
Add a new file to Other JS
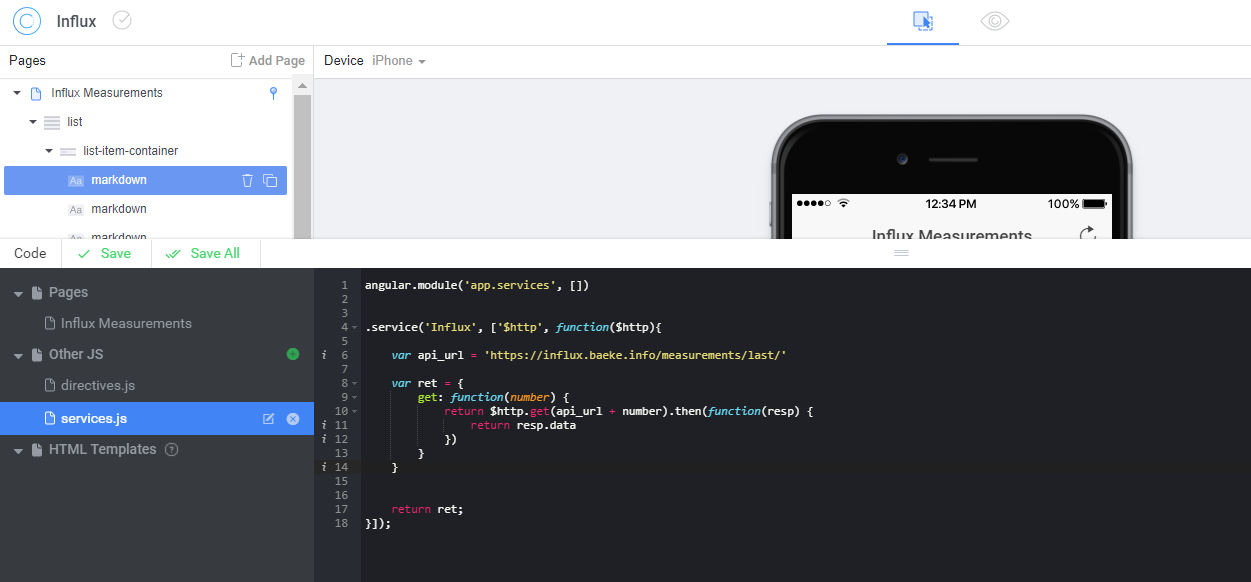[x=292, y=354]
